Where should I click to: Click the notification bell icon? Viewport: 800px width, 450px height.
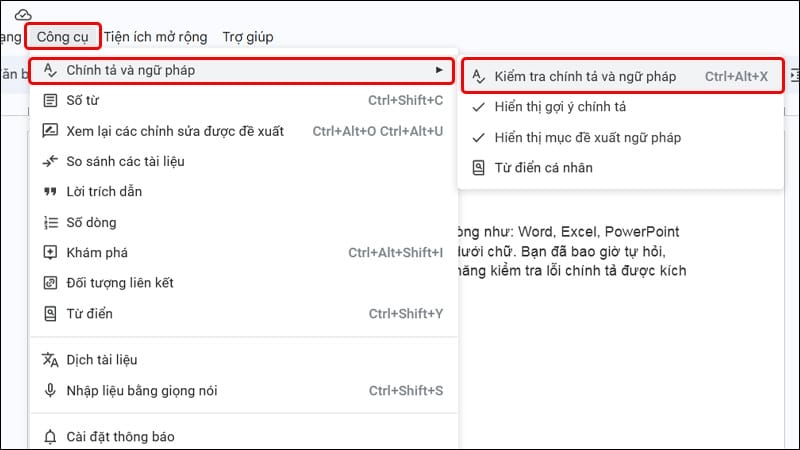[50, 437]
